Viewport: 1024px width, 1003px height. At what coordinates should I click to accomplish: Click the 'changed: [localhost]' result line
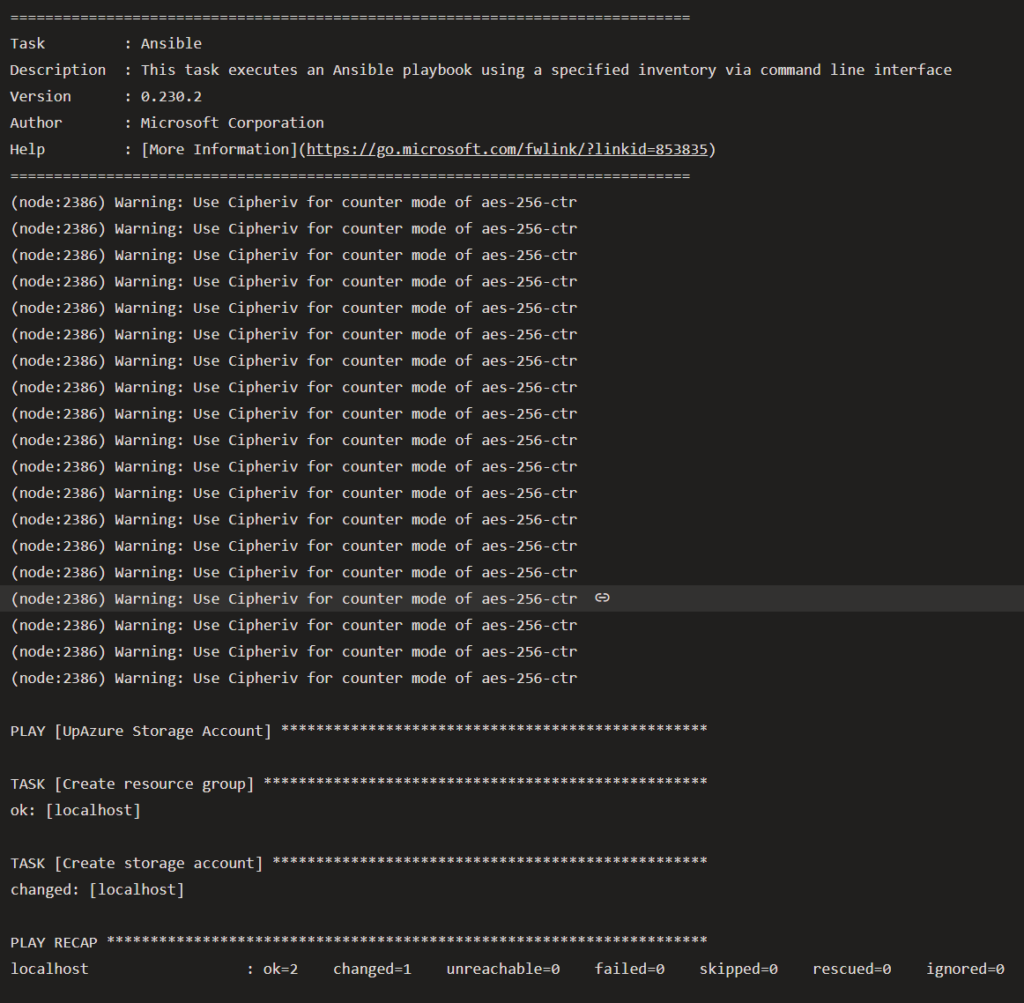(x=97, y=889)
